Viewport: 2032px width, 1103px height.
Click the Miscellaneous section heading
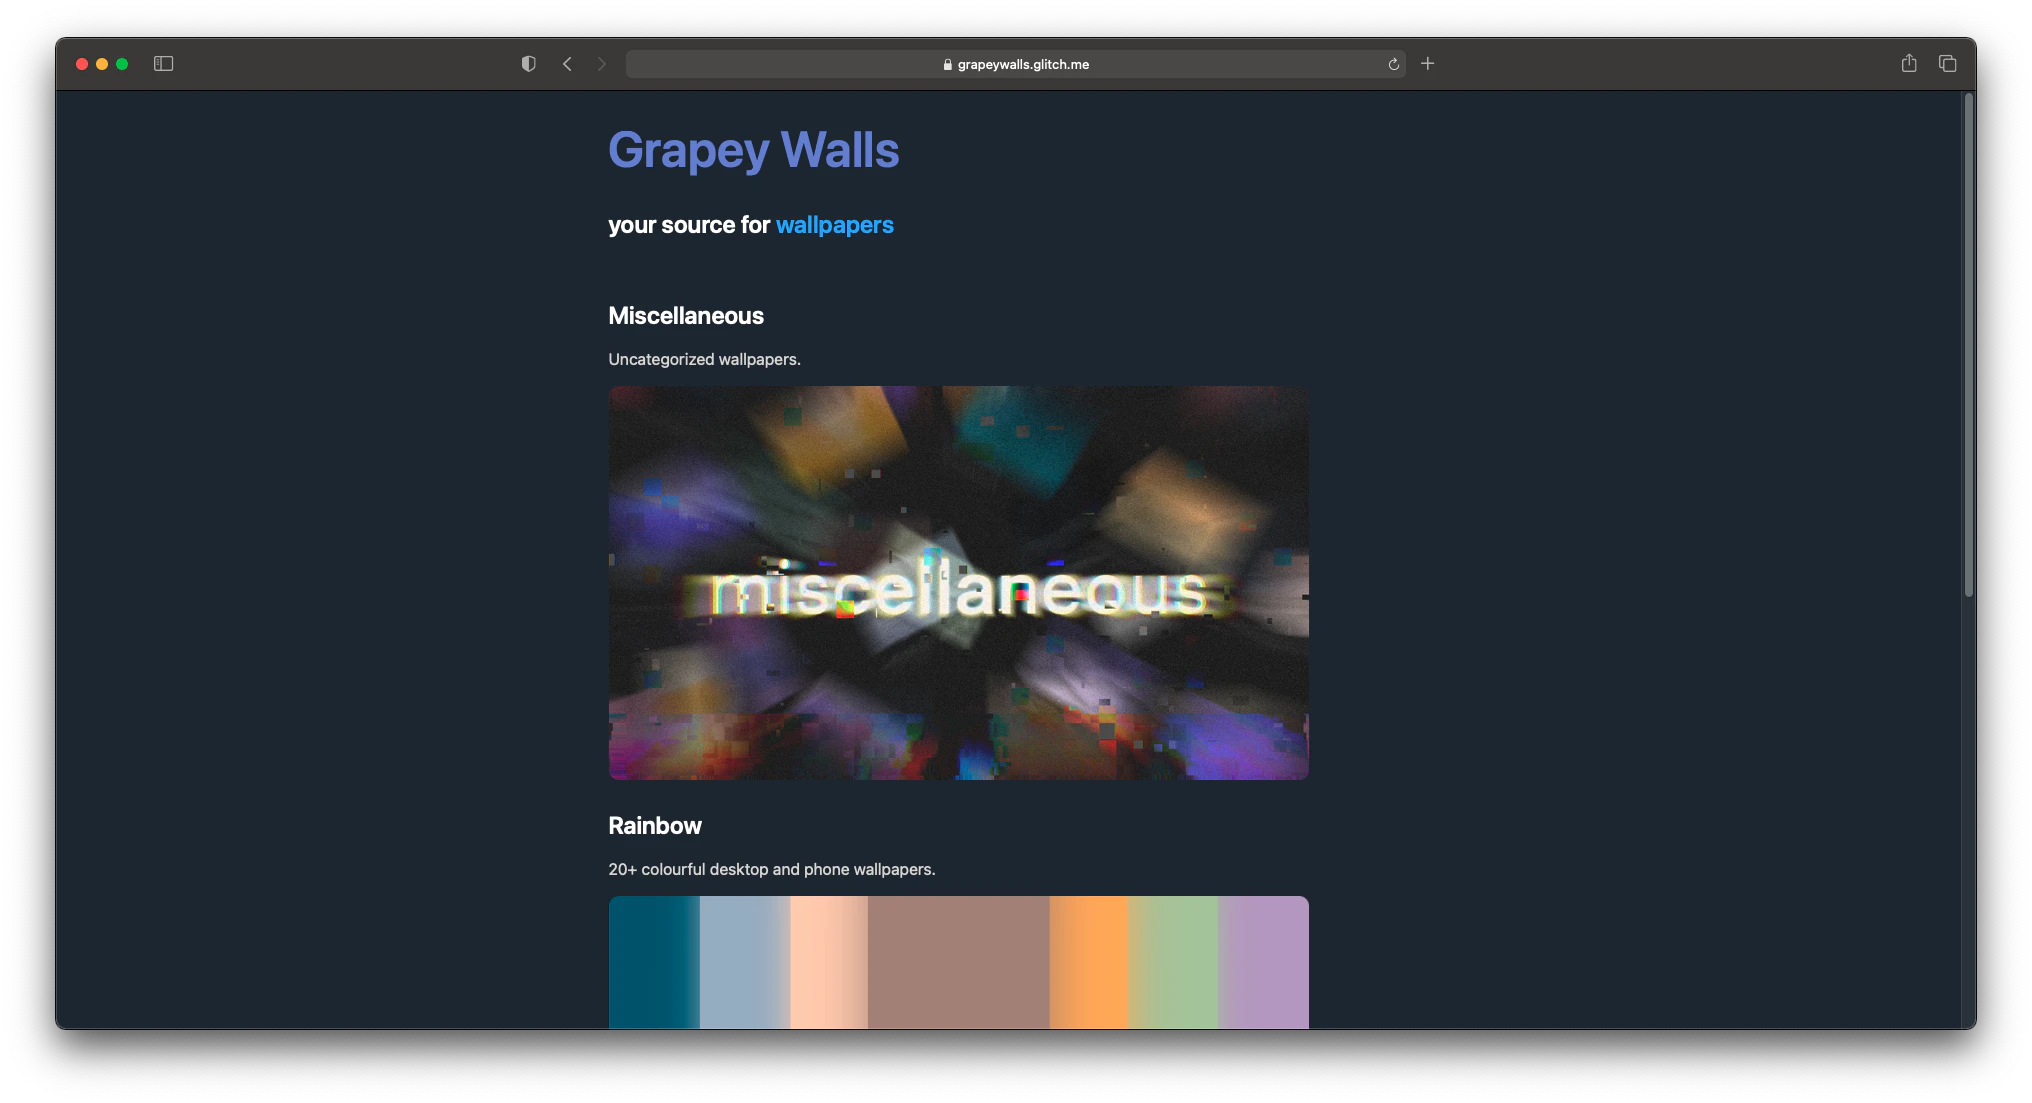pyautogui.click(x=686, y=315)
